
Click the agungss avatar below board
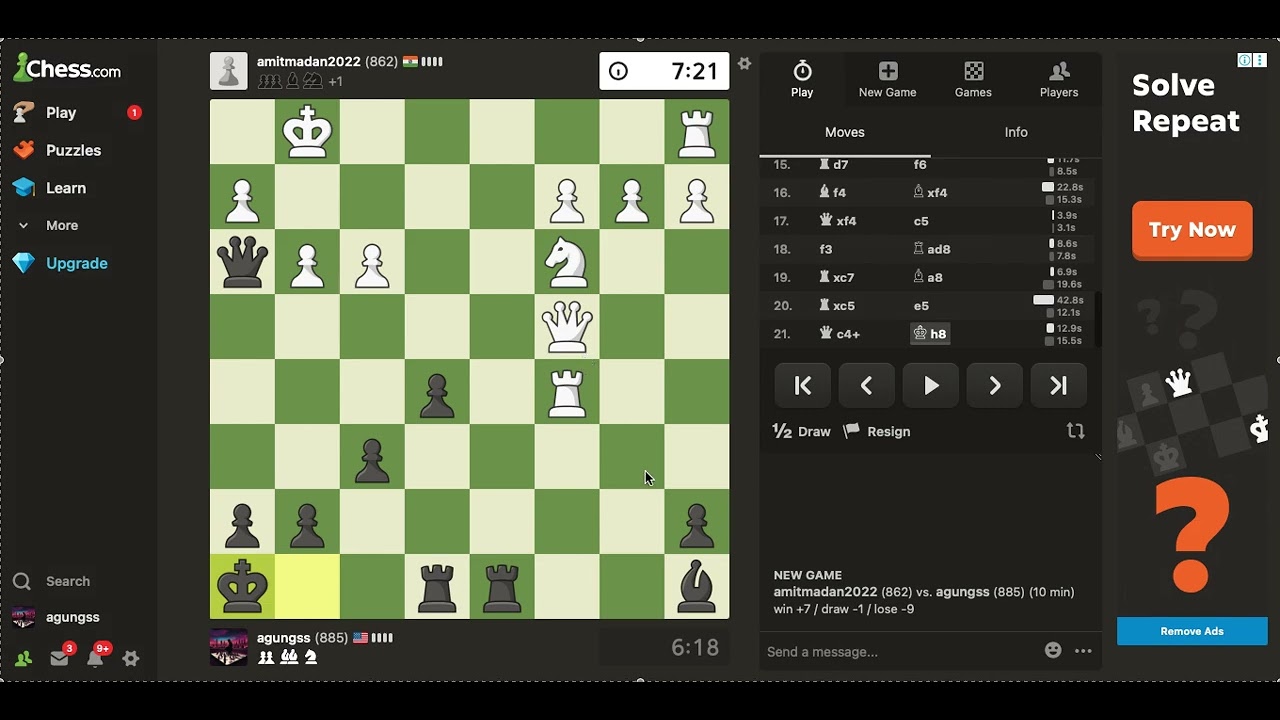coord(229,647)
